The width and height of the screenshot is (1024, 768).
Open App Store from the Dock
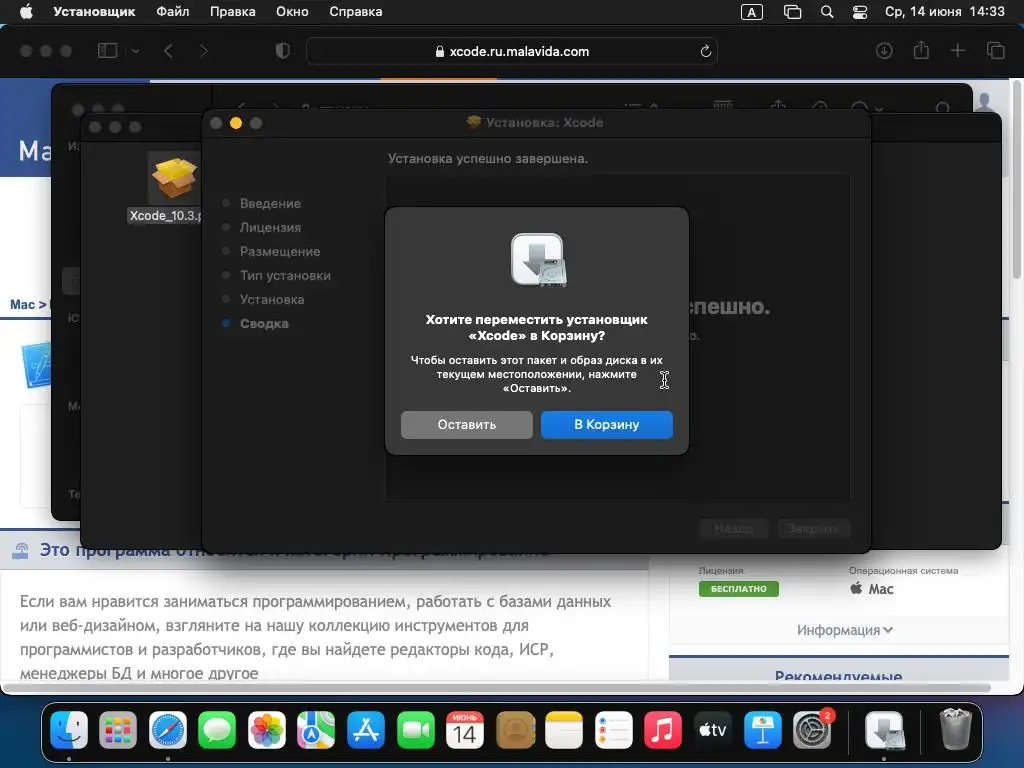[366, 730]
